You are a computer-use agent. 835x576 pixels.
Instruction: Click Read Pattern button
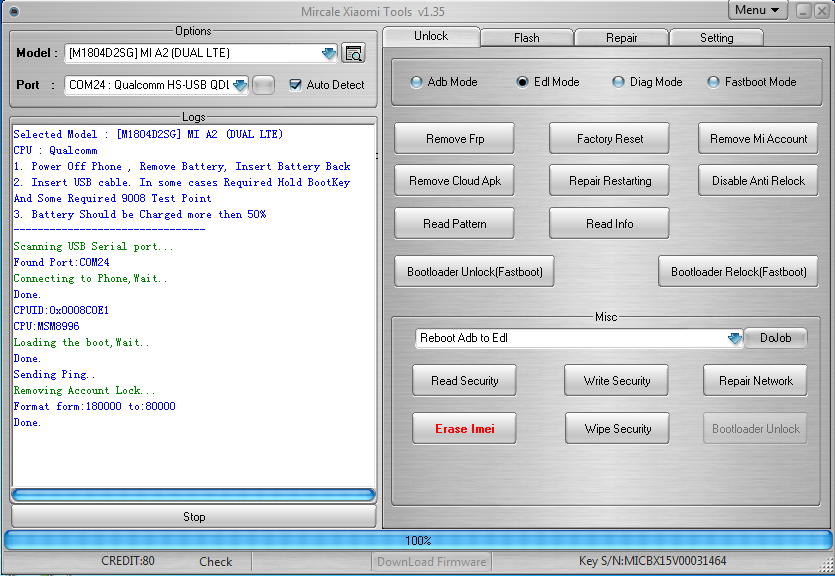click(x=455, y=224)
